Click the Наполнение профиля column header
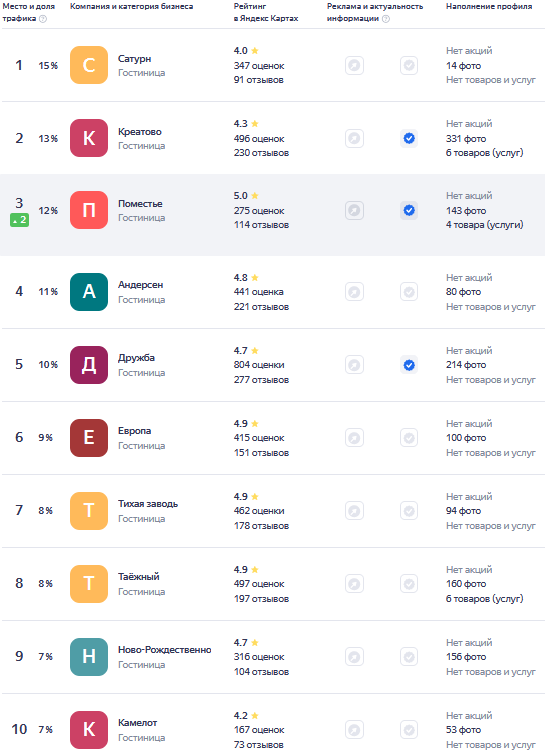545x753 pixels. point(489,6)
